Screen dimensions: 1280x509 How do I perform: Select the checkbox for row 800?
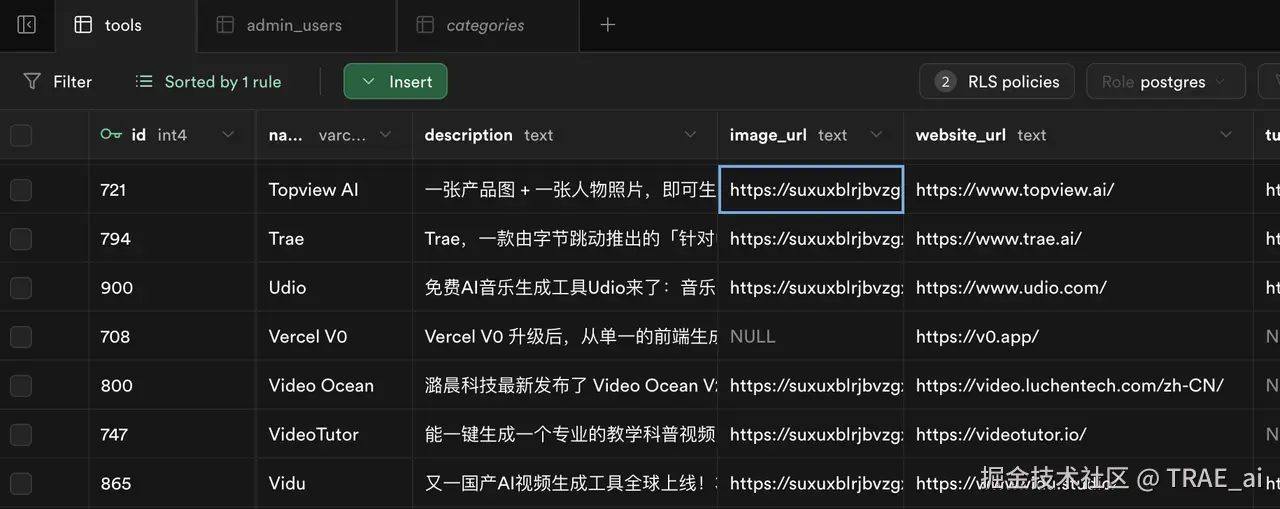tap(21, 386)
